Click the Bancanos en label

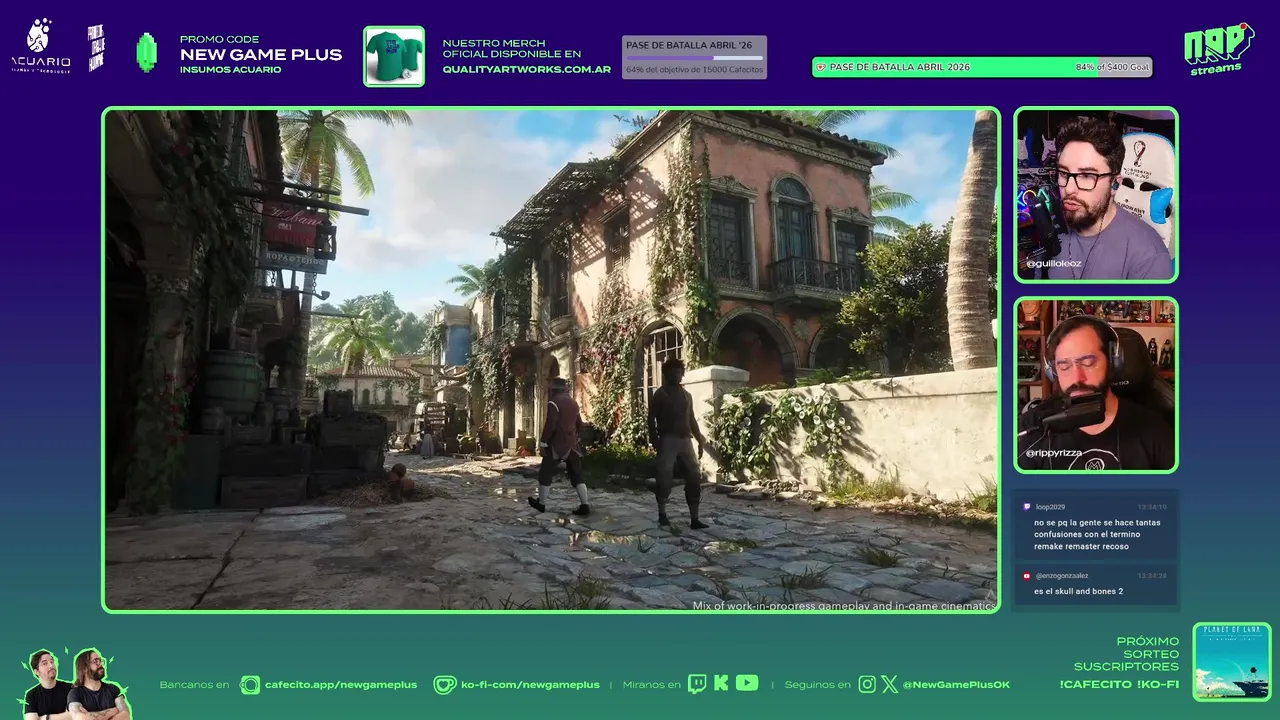[x=194, y=685]
